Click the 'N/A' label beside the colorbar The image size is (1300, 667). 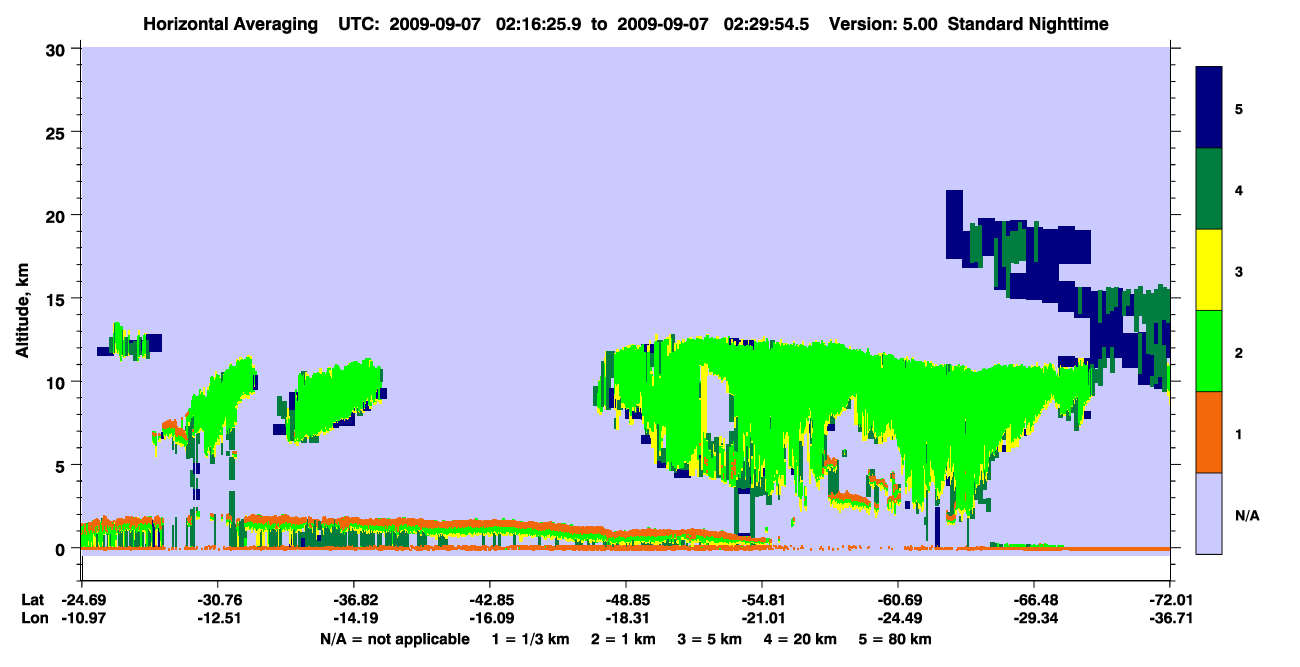coord(1247,516)
